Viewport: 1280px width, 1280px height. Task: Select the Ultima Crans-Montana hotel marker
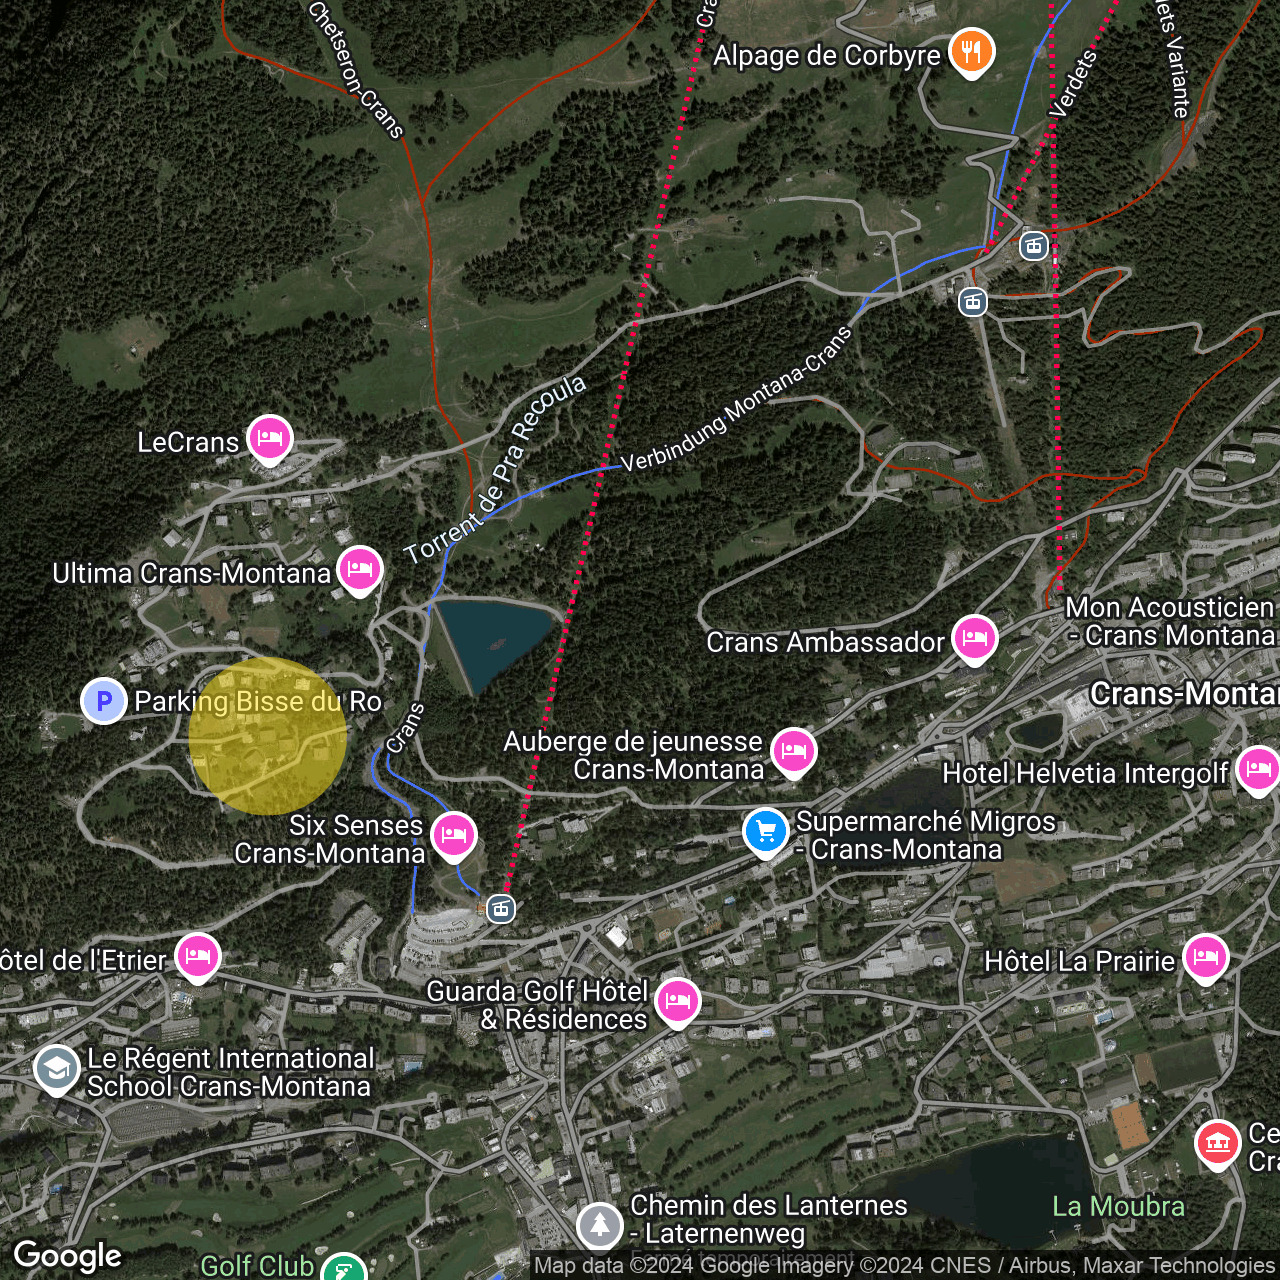click(360, 568)
